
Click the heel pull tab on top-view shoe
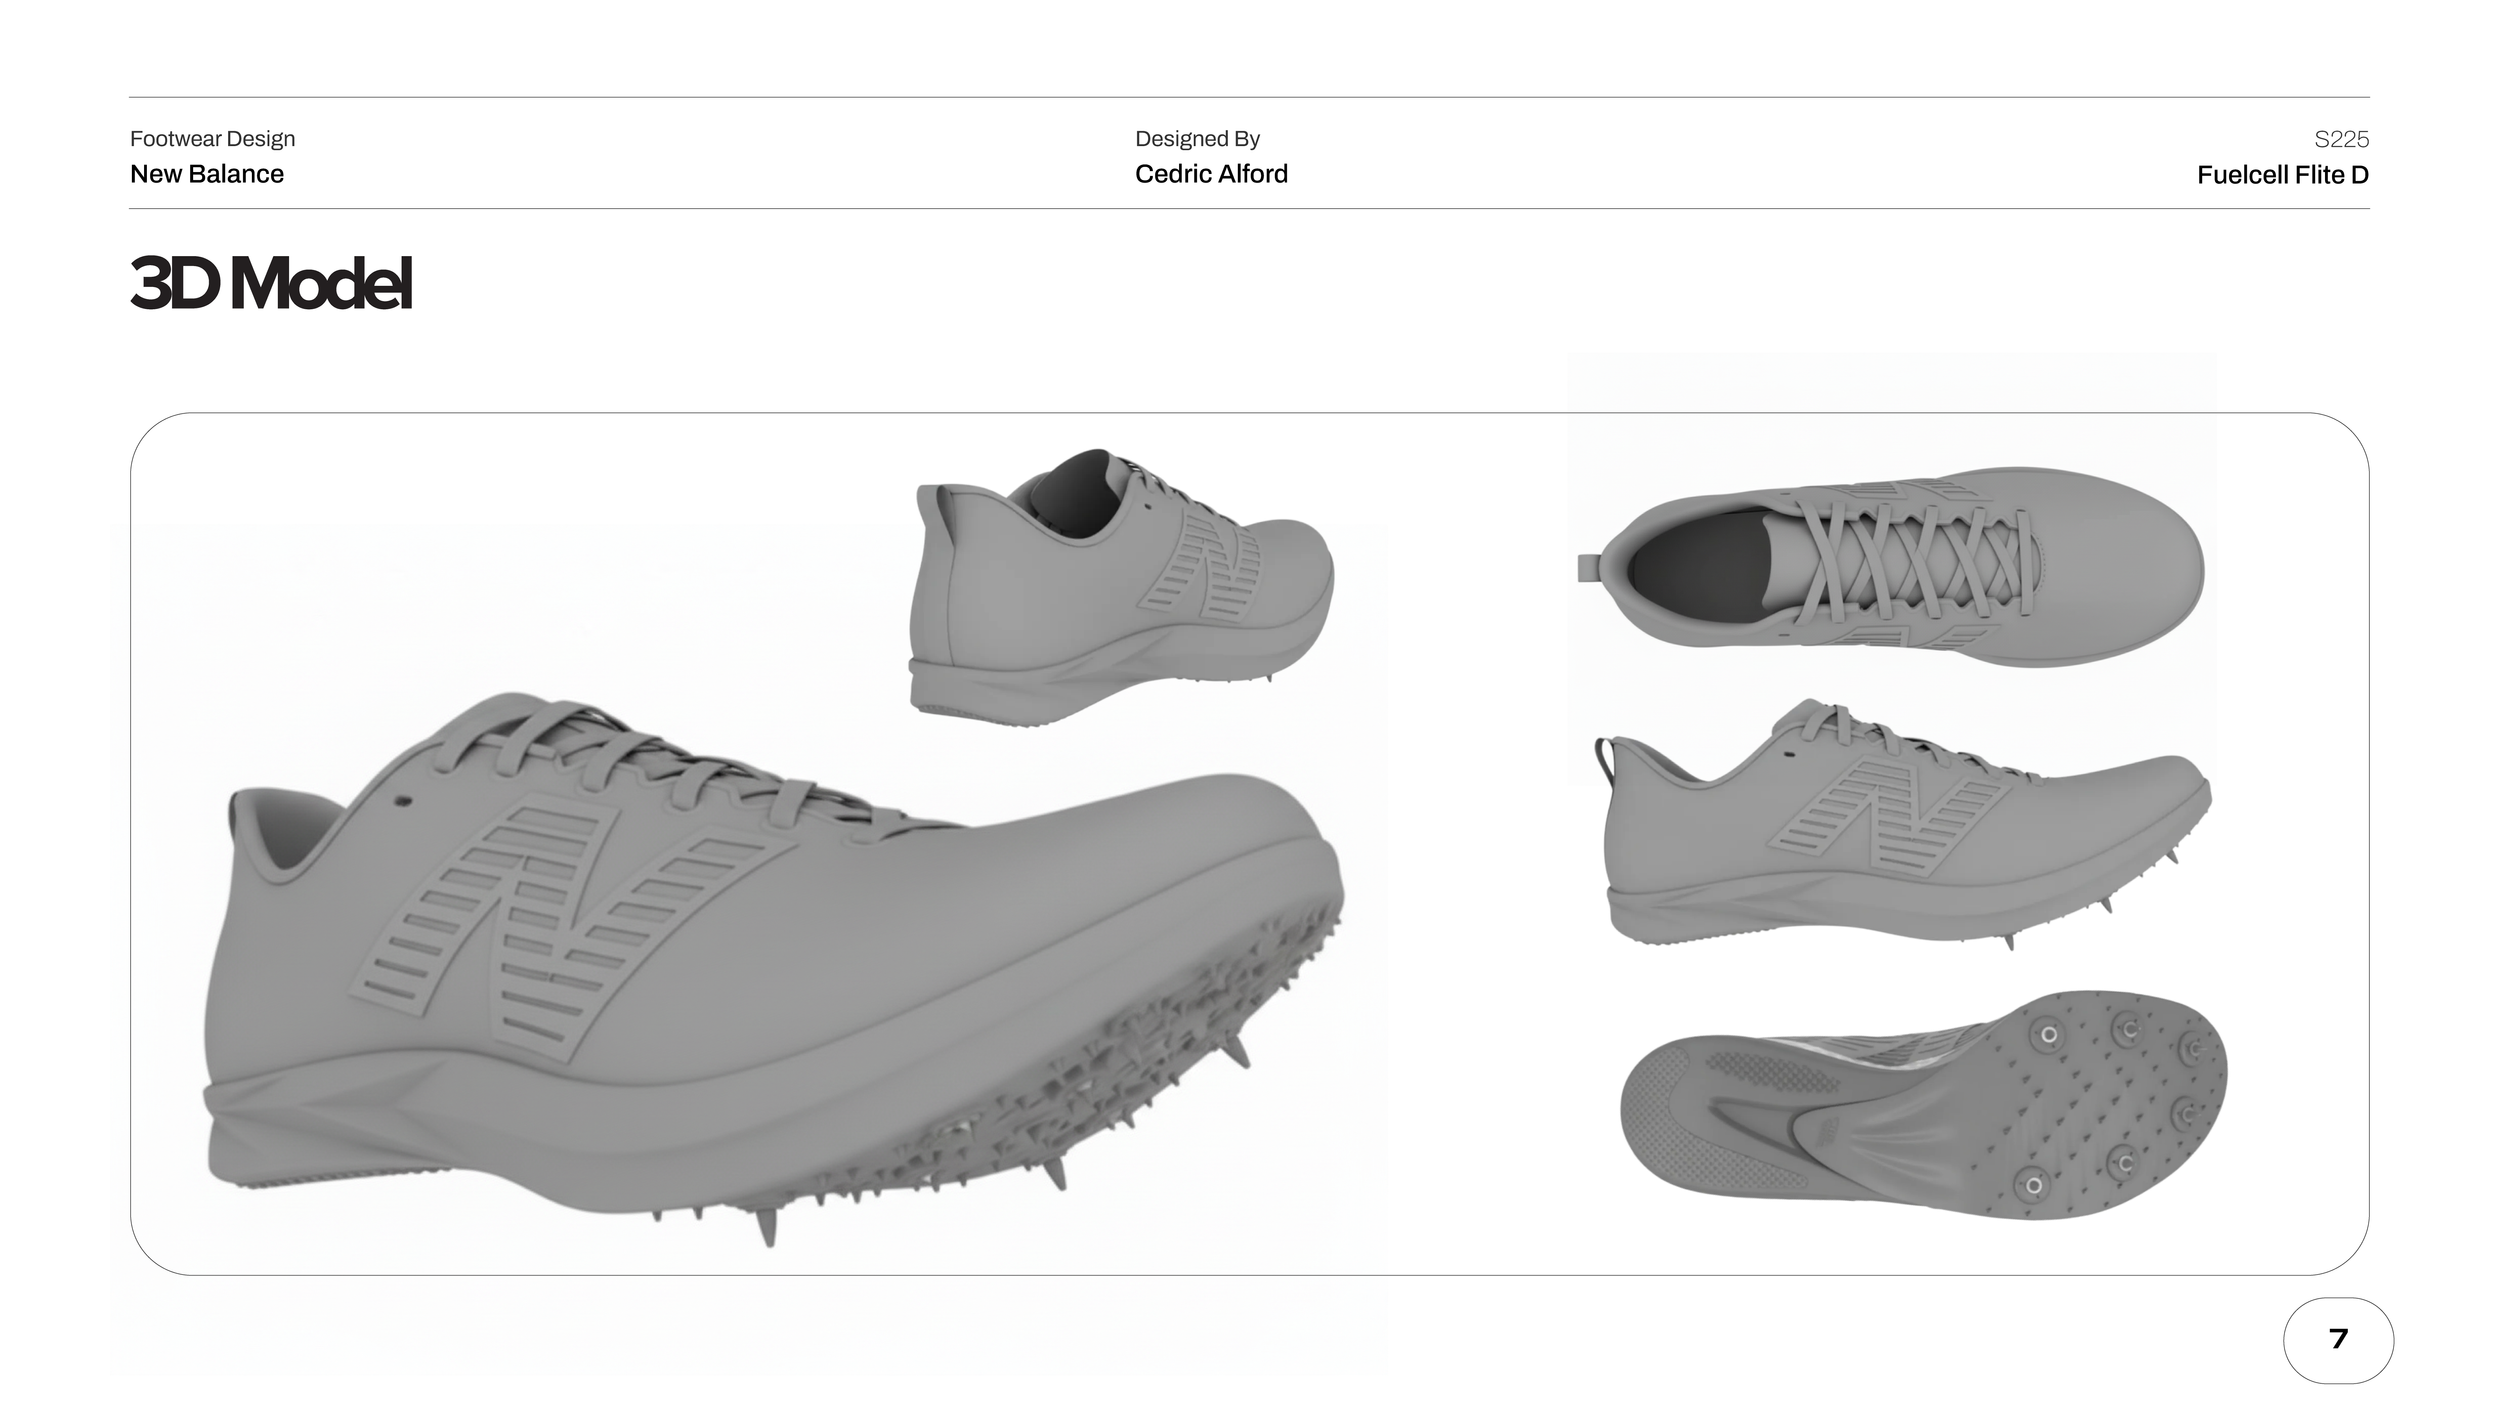click(x=1588, y=568)
